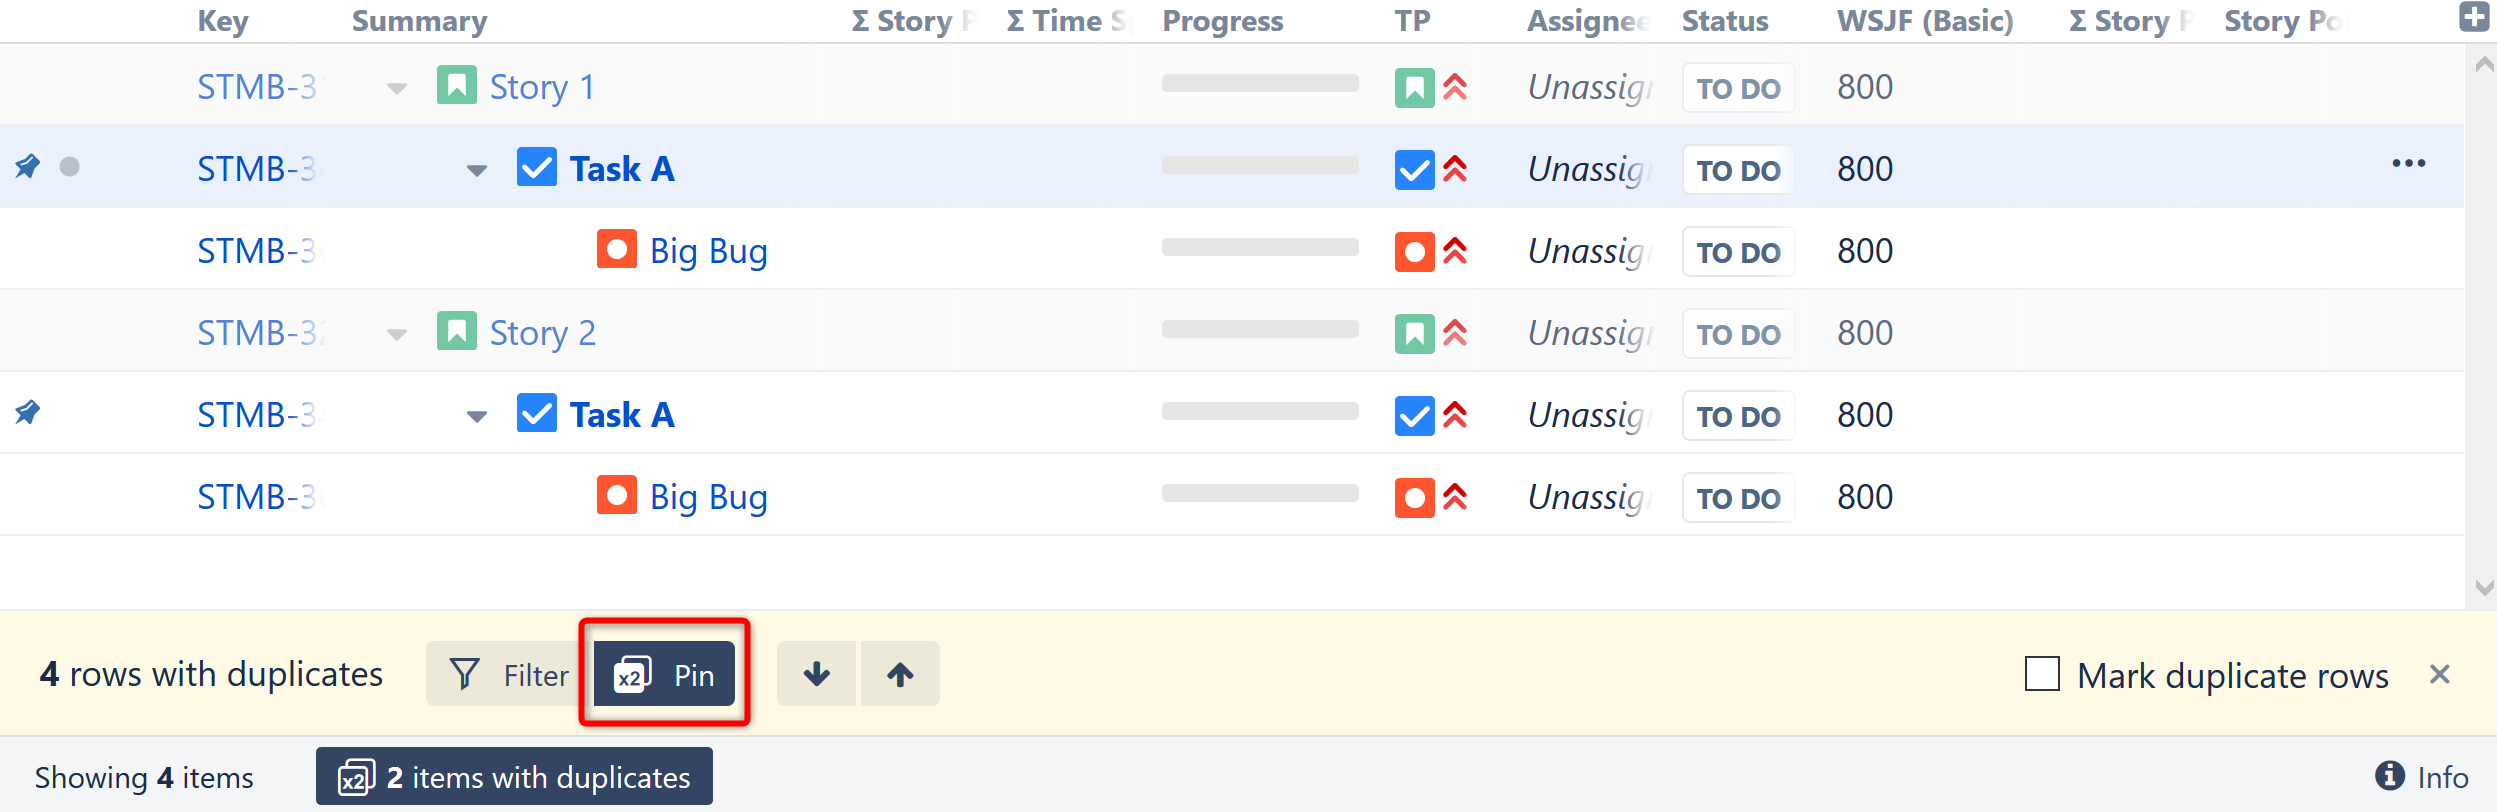2497x812 pixels.
Task: Toggle the Pin duplicates button
Action: [665, 675]
